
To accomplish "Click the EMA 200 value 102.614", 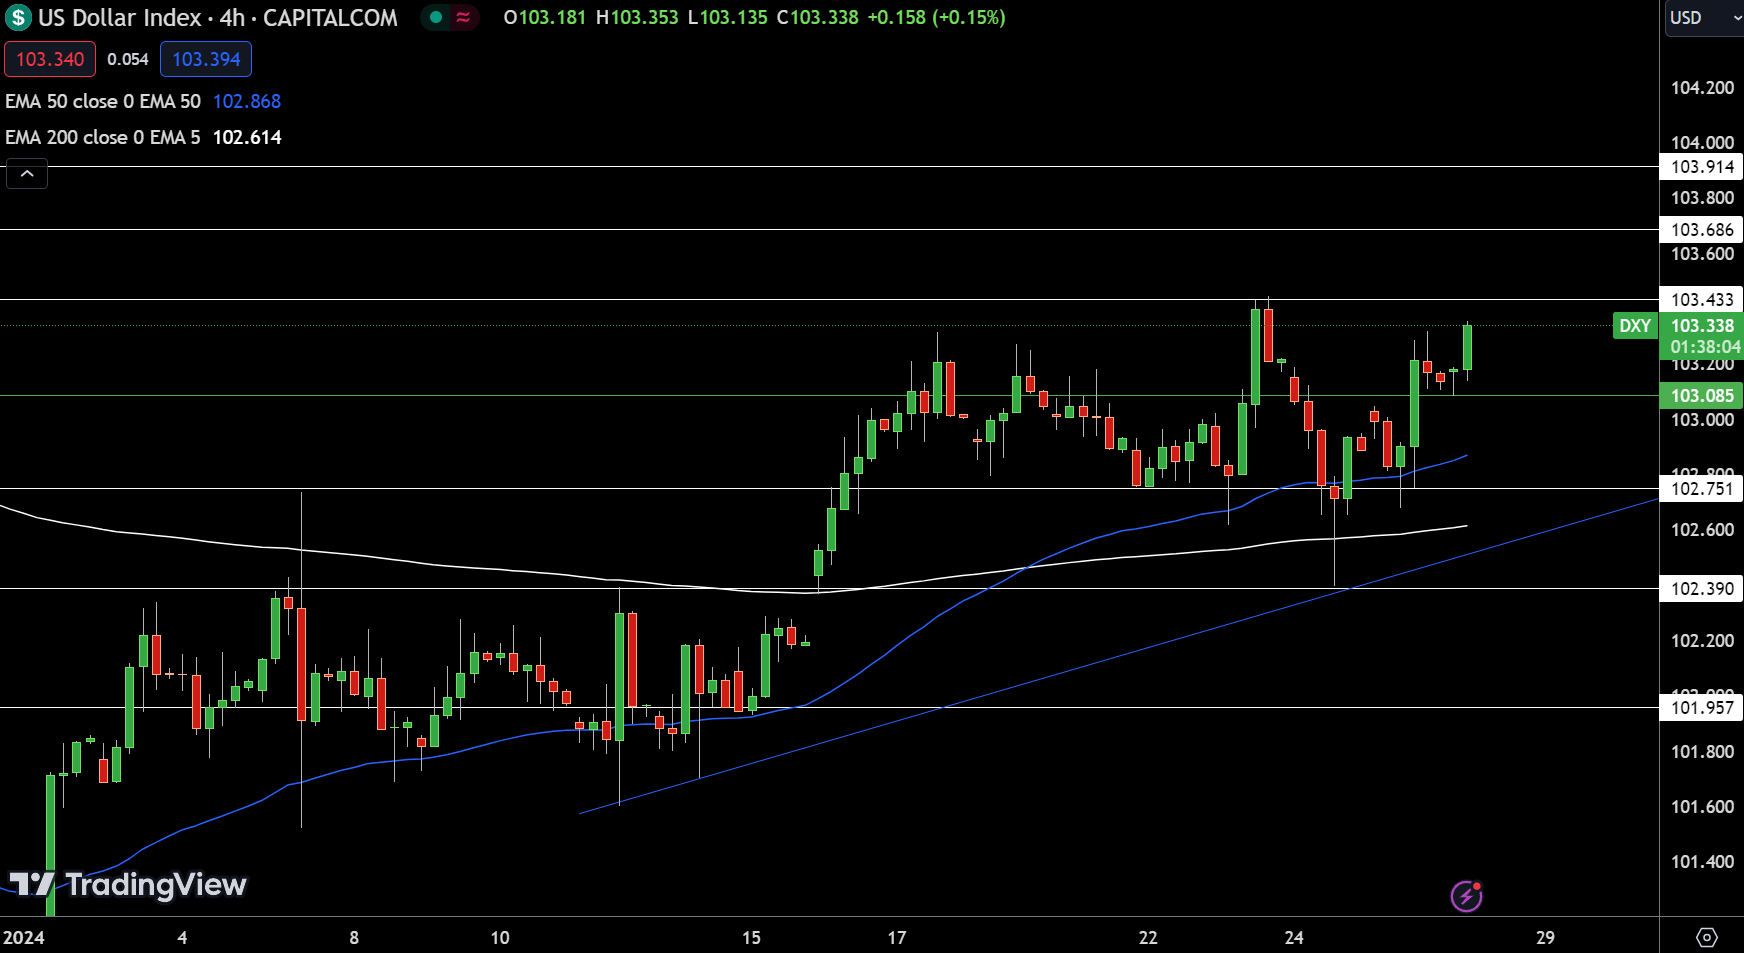I will pos(247,137).
